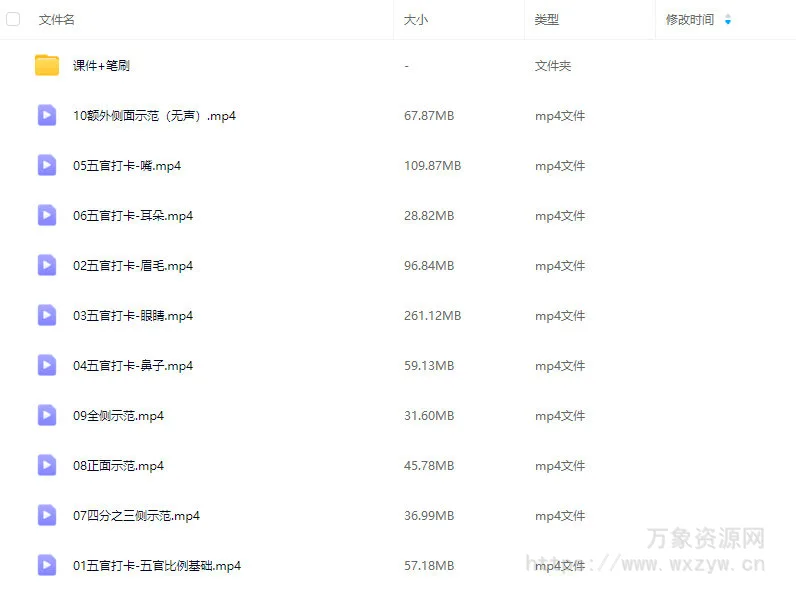The height and width of the screenshot is (598, 796).
Task: Toggle the 修改时间 sort arrow
Action: pyautogui.click(x=727, y=20)
